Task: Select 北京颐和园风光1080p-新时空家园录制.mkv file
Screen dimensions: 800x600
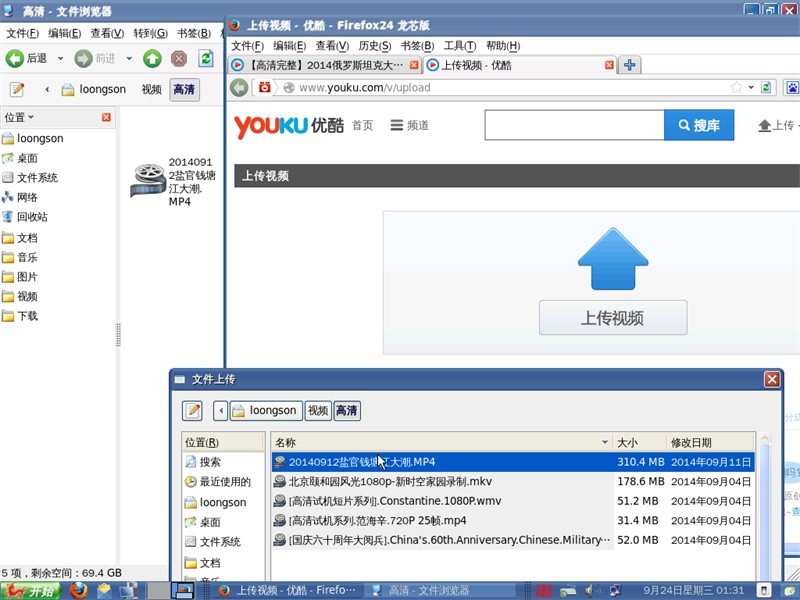Action: point(513,481)
